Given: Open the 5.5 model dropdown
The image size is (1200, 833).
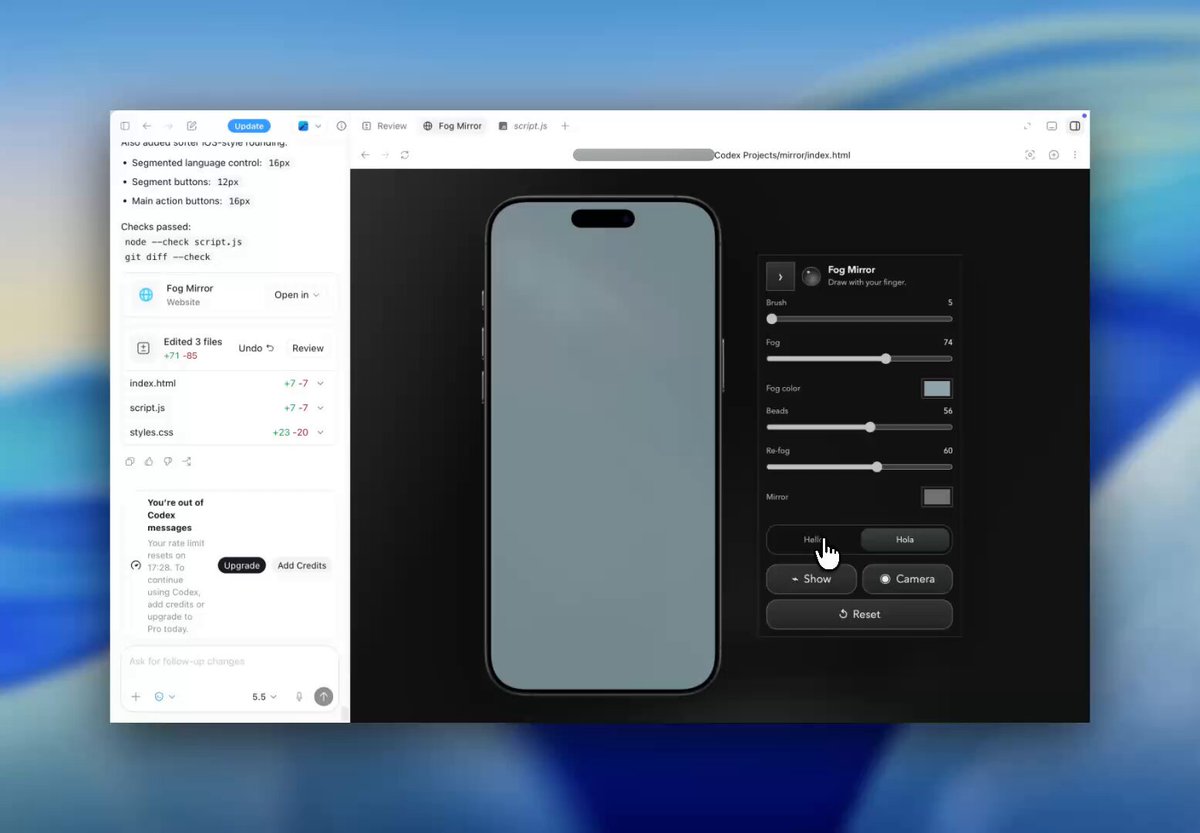Looking at the screenshot, I should coord(264,696).
